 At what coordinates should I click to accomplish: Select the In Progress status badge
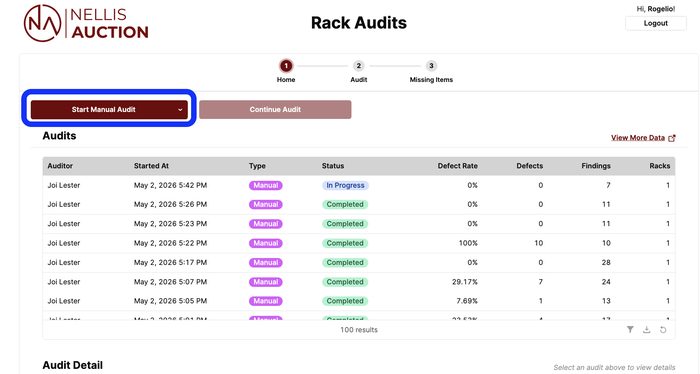(345, 185)
